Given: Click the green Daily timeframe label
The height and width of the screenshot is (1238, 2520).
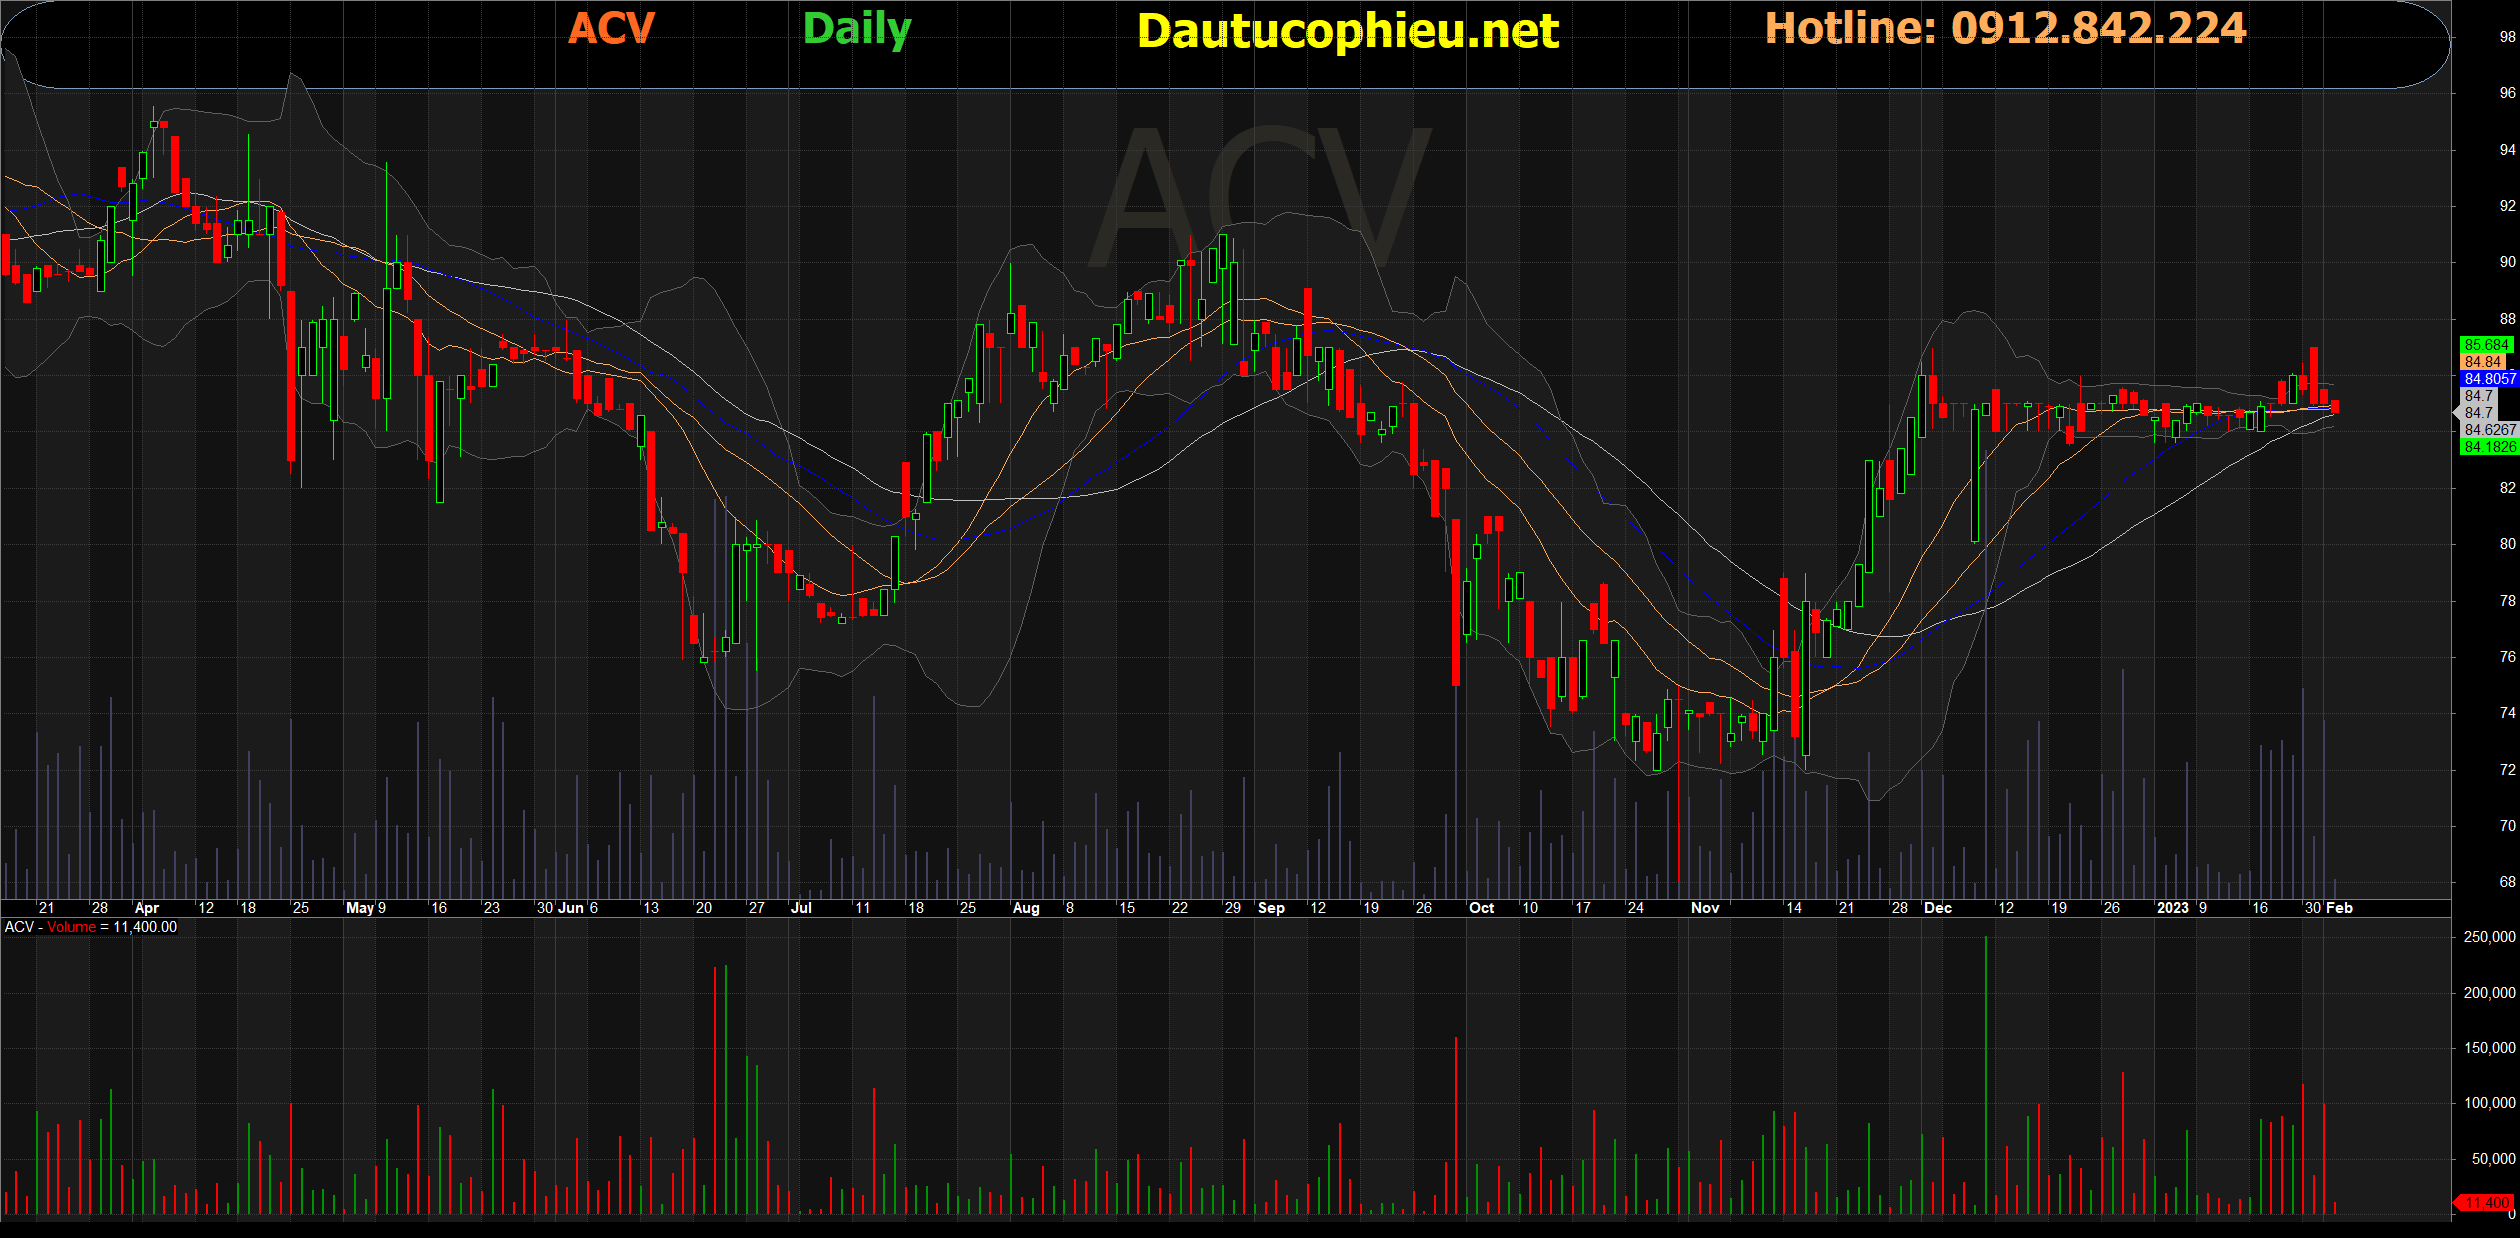Looking at the screenshot, I should pyautogui.click(x=857, y=29).
